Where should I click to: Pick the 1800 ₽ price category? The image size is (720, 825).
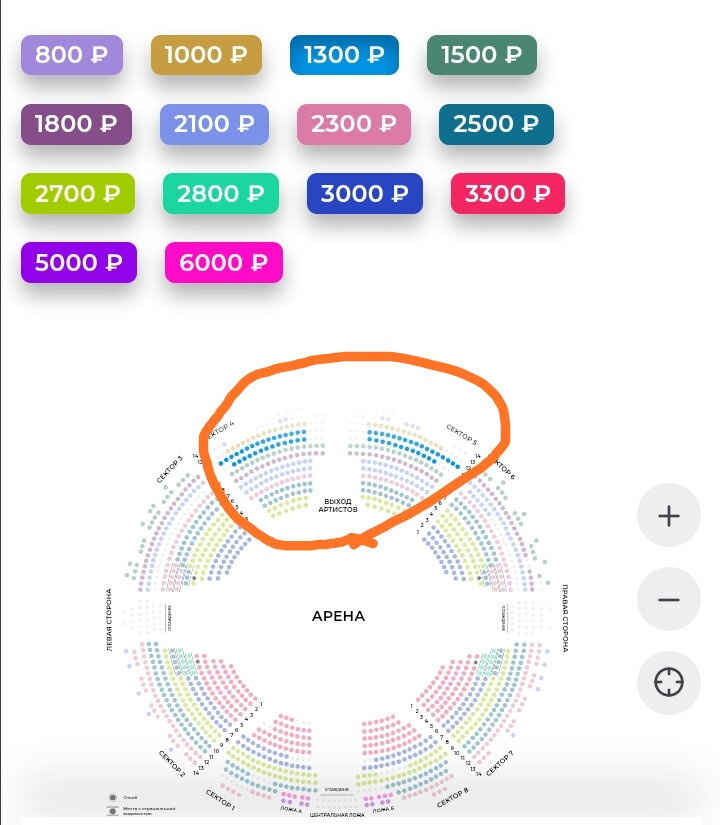click(76, 124)
